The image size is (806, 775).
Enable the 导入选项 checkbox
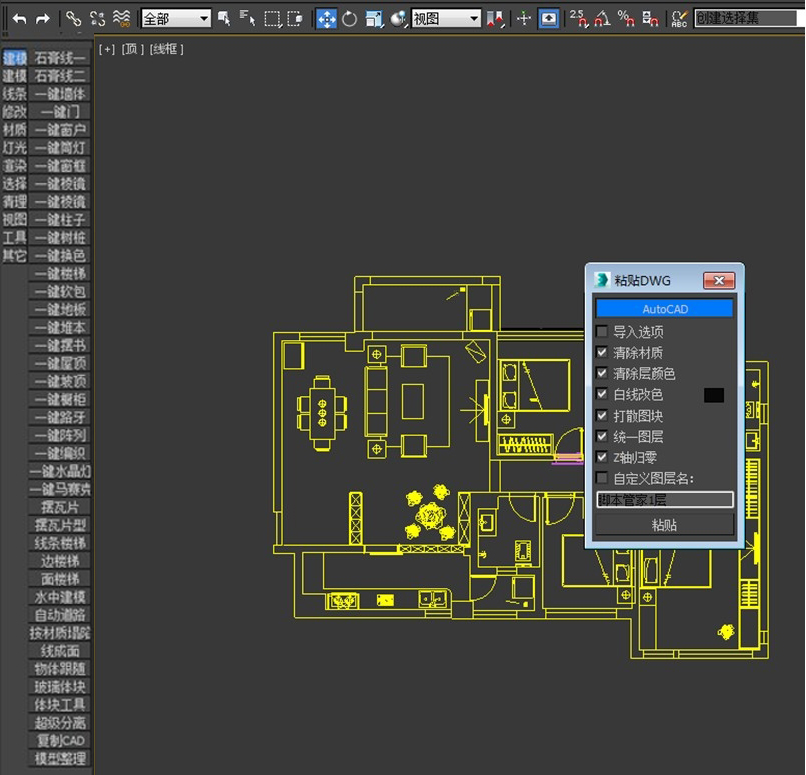pos(601,331)
